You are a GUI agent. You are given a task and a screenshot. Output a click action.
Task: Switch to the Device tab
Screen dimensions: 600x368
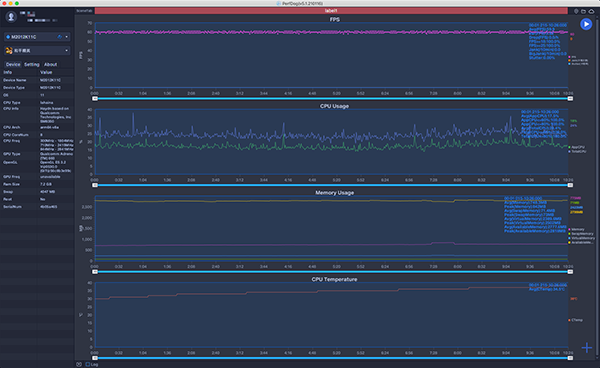pos(13,64)
